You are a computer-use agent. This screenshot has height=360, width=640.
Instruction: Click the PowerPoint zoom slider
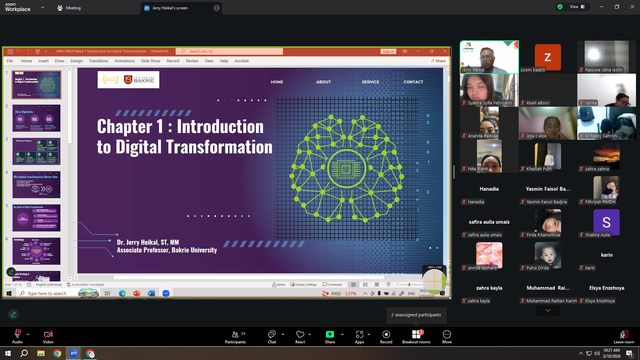pos(409,284)
